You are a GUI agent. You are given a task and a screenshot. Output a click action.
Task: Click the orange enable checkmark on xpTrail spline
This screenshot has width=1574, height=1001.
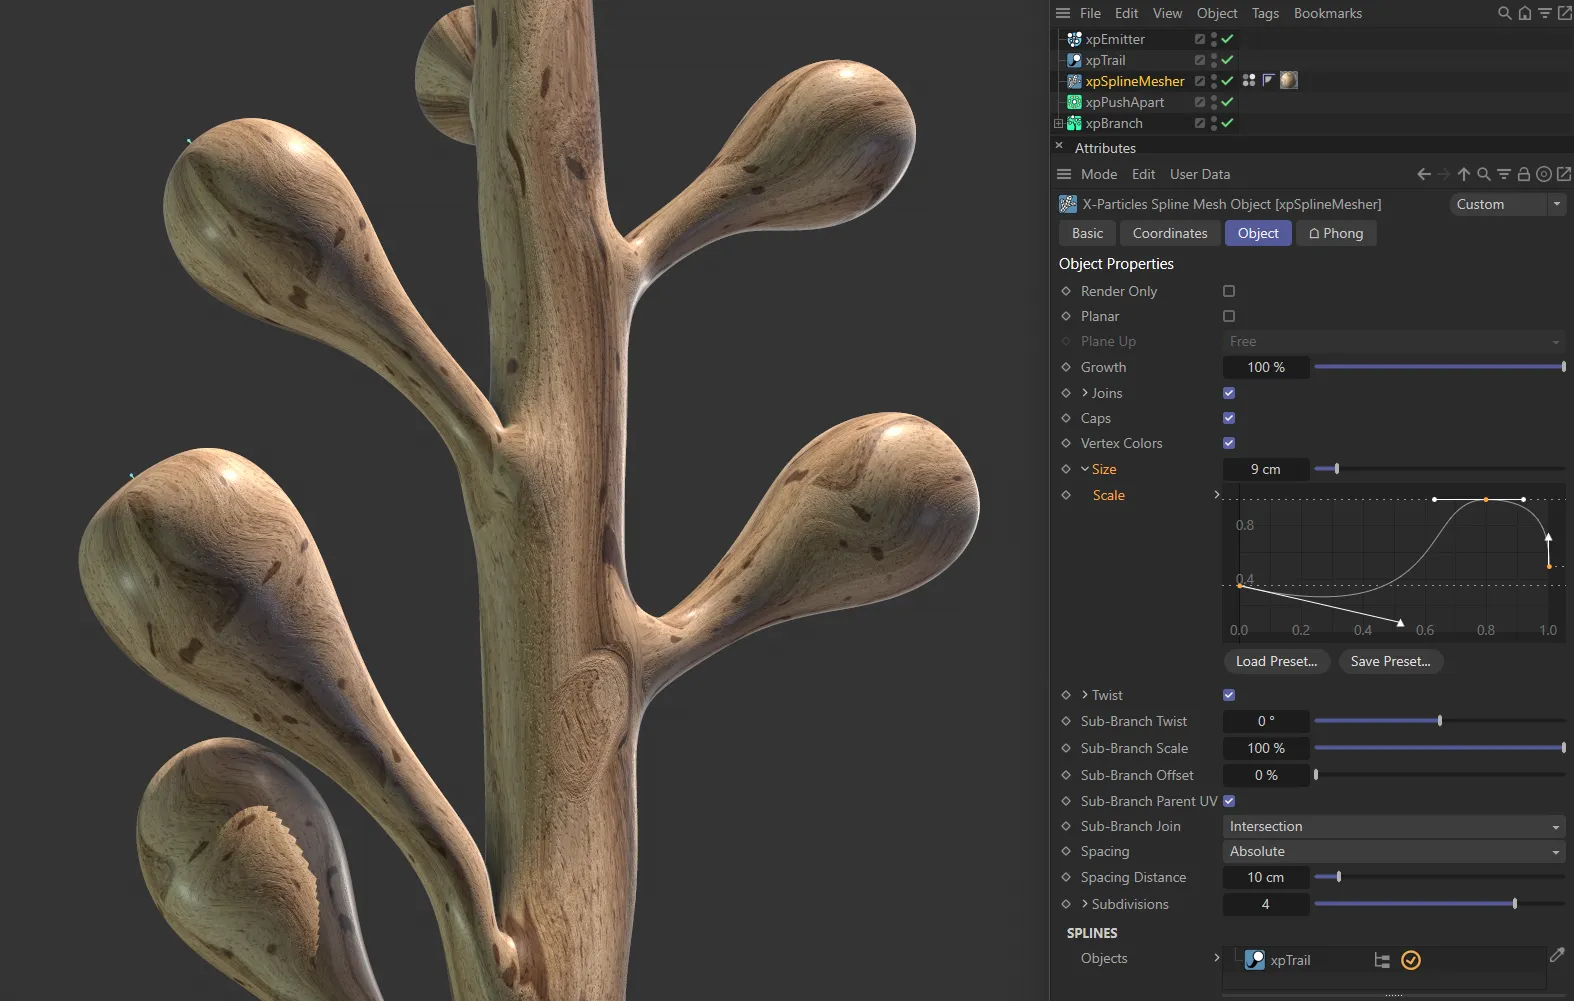tap(1410, 960)
